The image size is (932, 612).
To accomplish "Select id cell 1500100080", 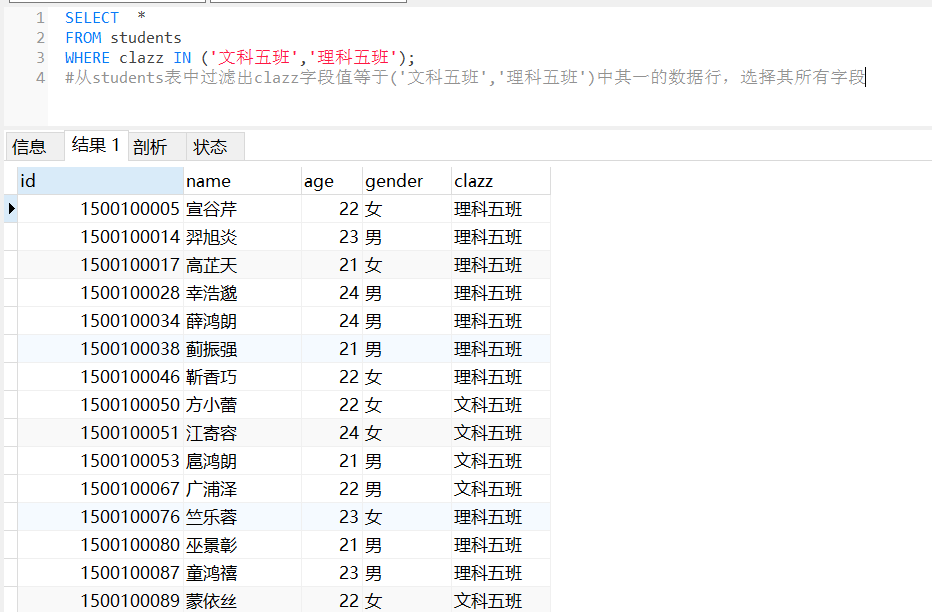I will 100,545.
